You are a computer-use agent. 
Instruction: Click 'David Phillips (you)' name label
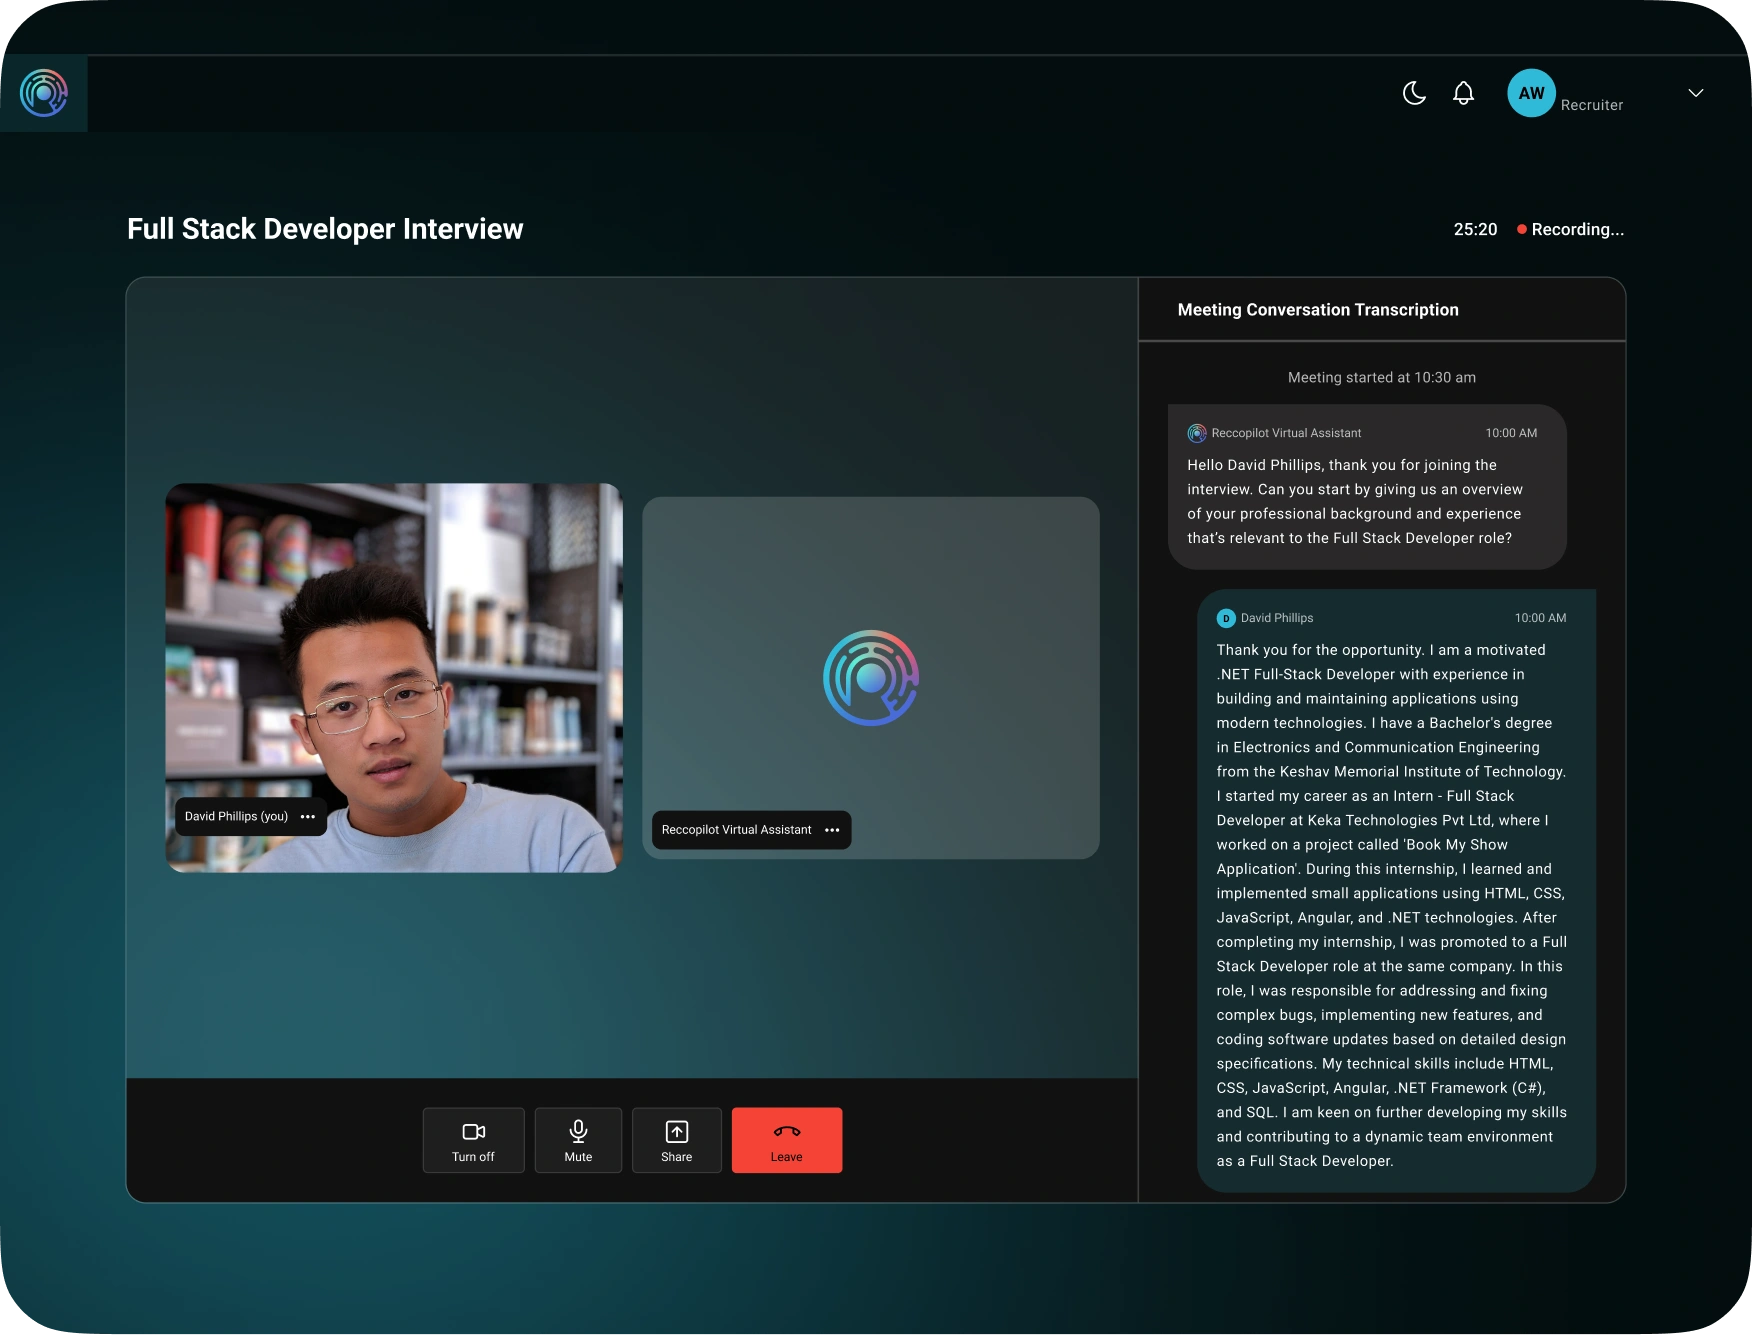click(236, 817)
